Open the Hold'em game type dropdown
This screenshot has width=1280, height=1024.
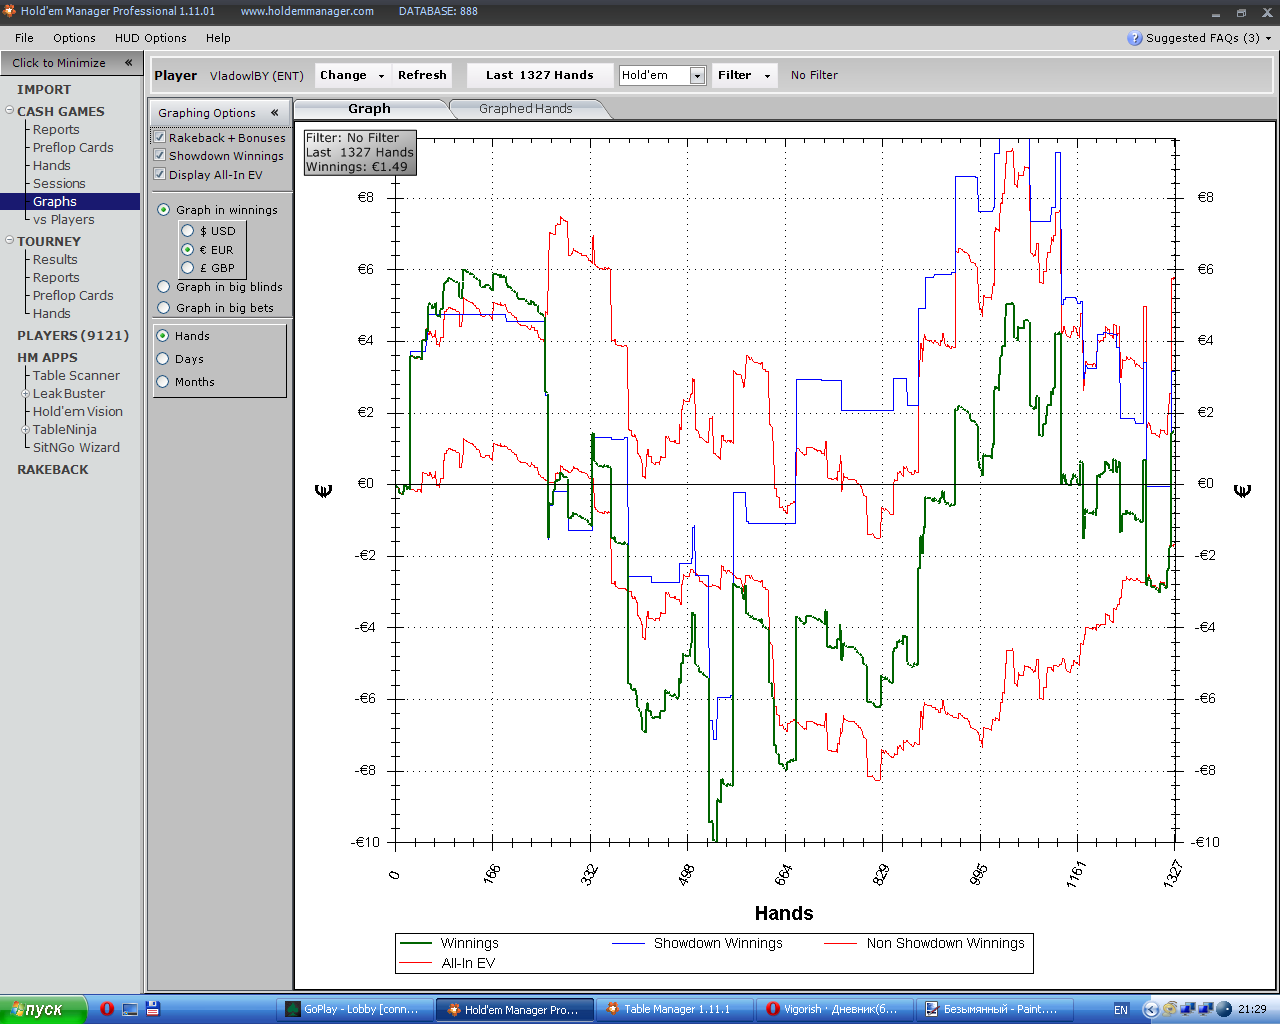tap(697, 76)
